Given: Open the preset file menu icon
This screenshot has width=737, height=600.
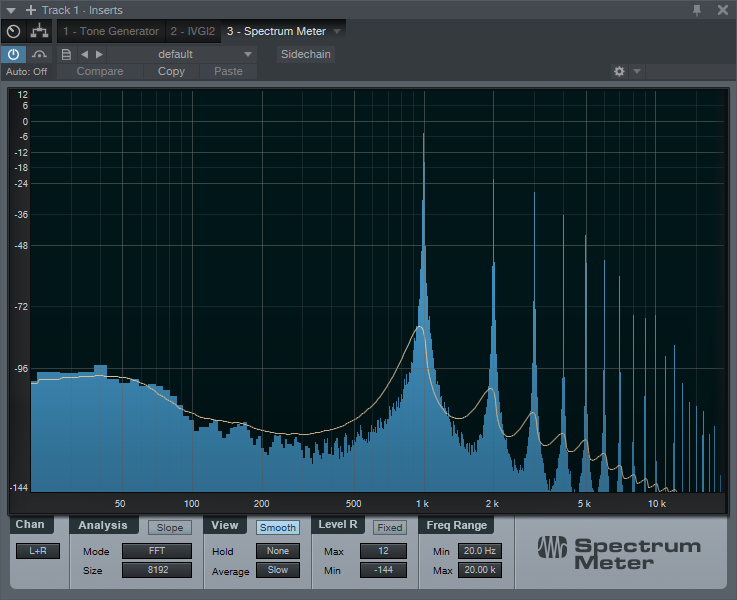Looking at the screenshot, I should pyautogui.click(x=66, y=55).
